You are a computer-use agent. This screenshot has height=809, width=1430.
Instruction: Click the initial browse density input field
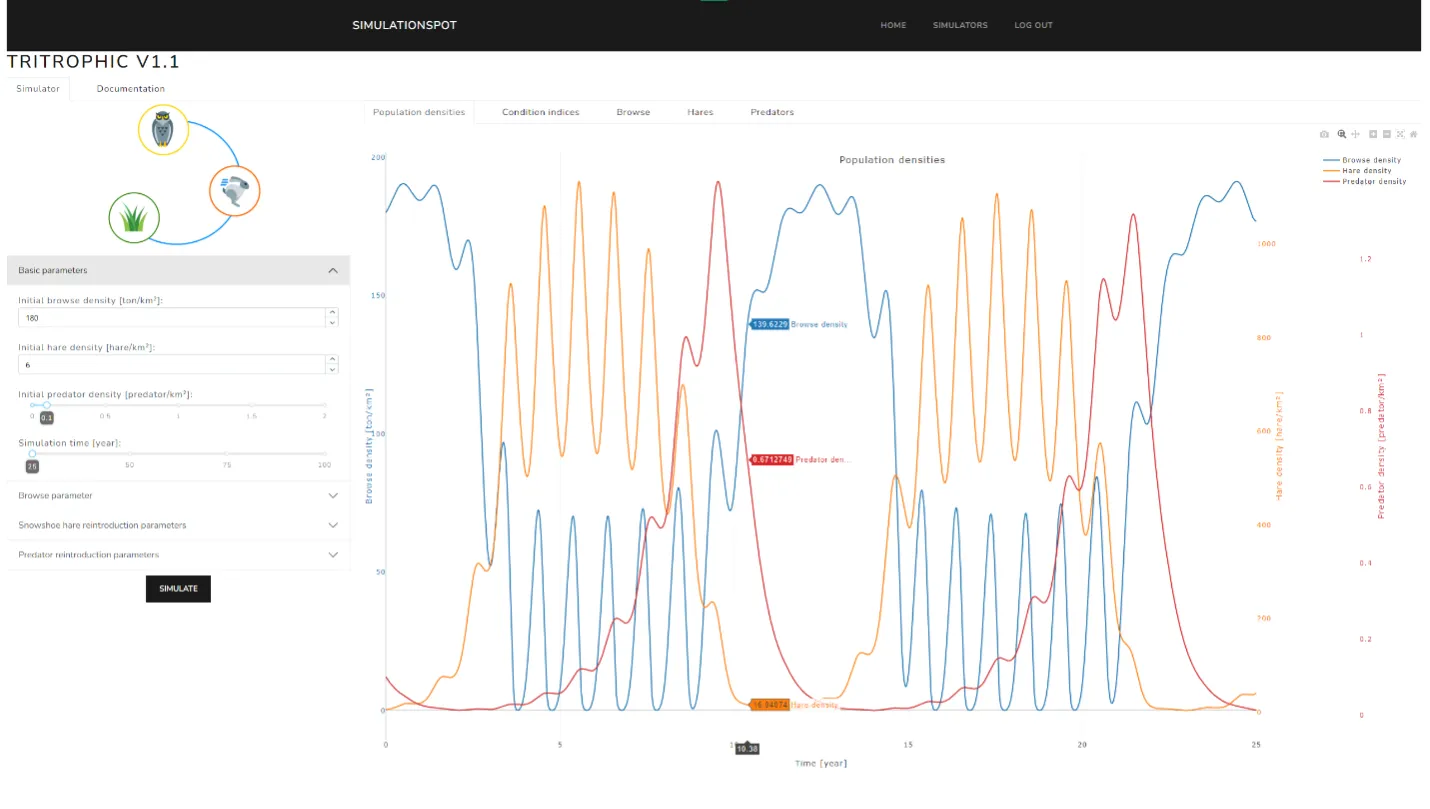point(172,317)
